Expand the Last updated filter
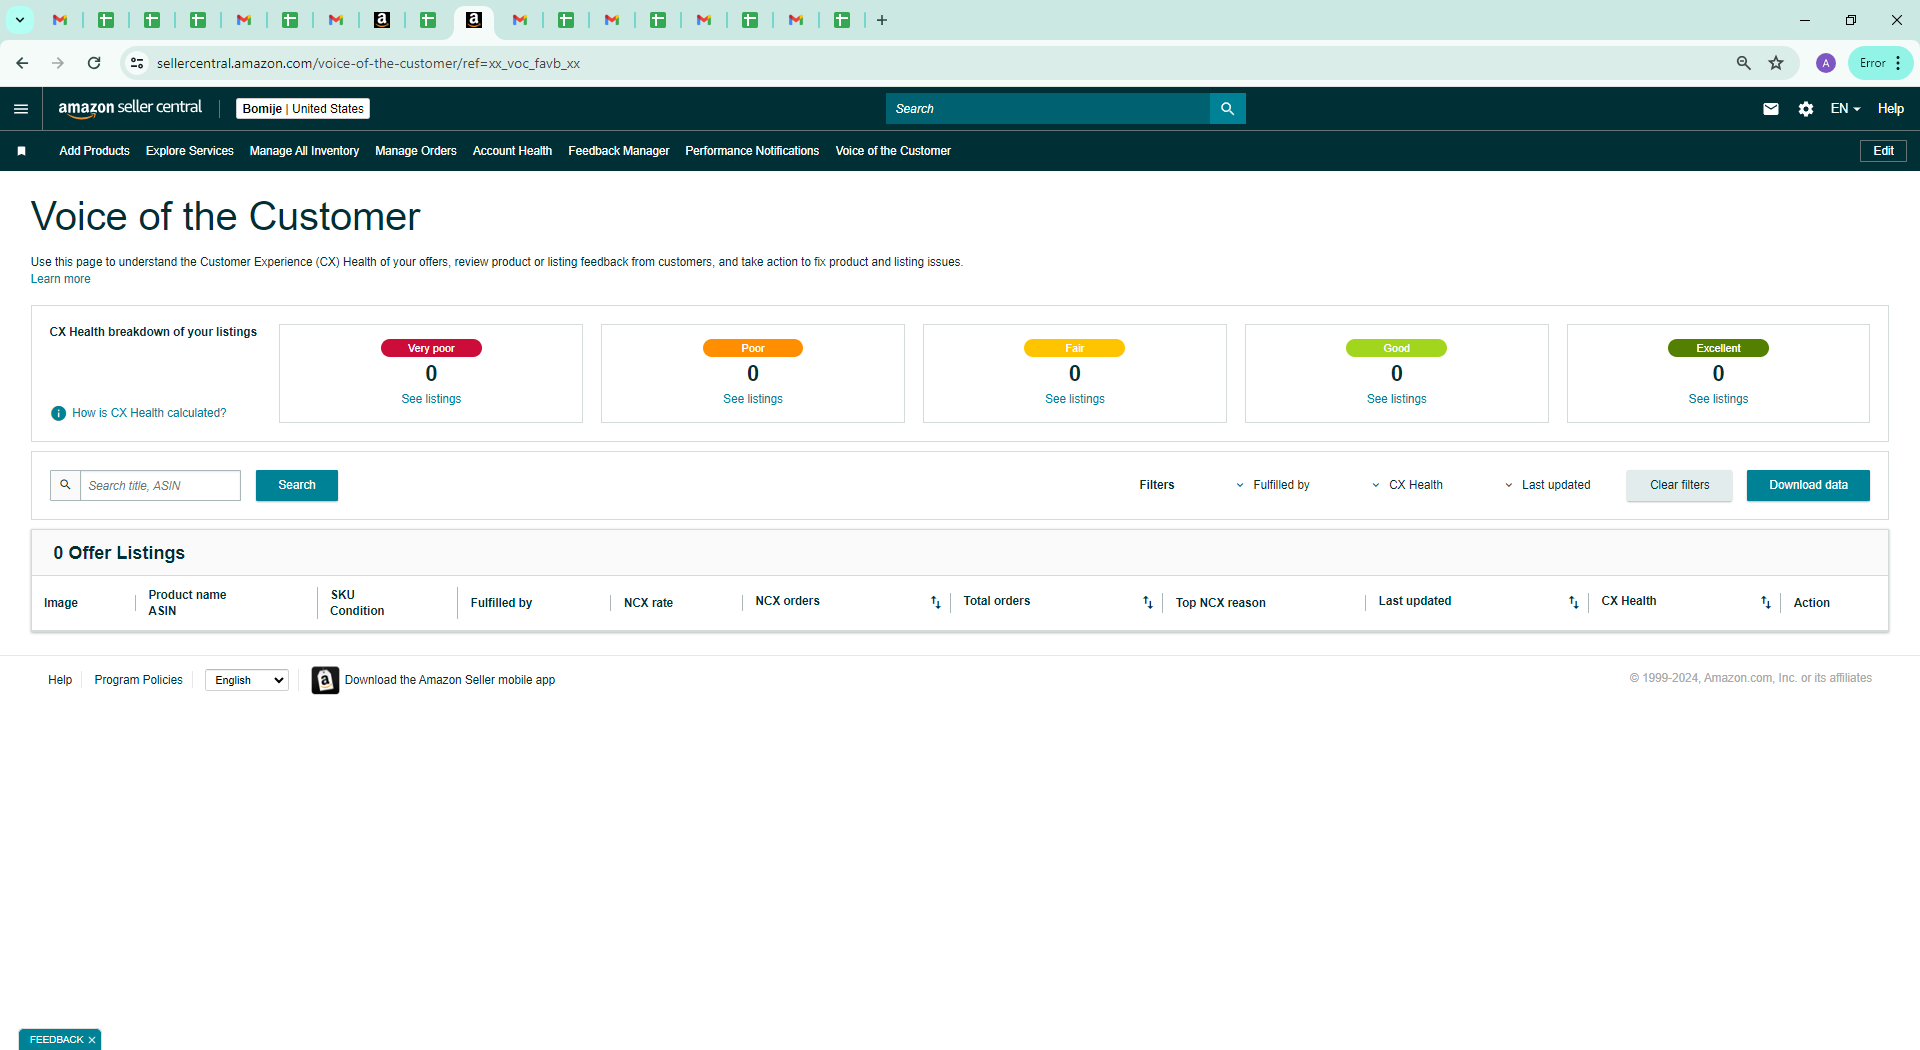1920x1050 pixels. click(1548, 485)
